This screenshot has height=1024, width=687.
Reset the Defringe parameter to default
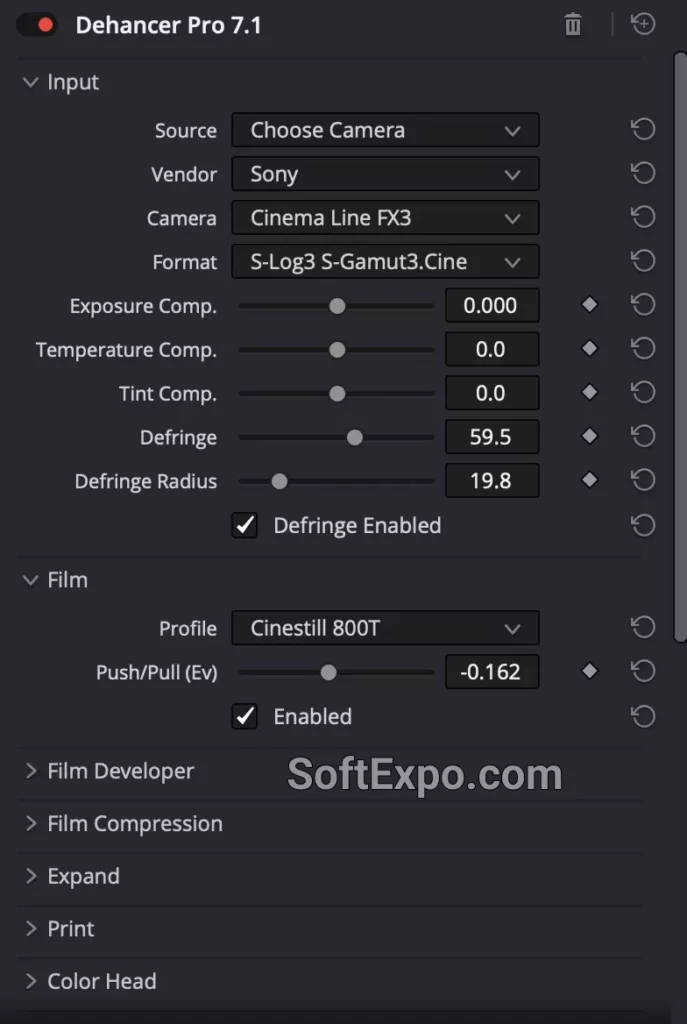click(643, 437)
